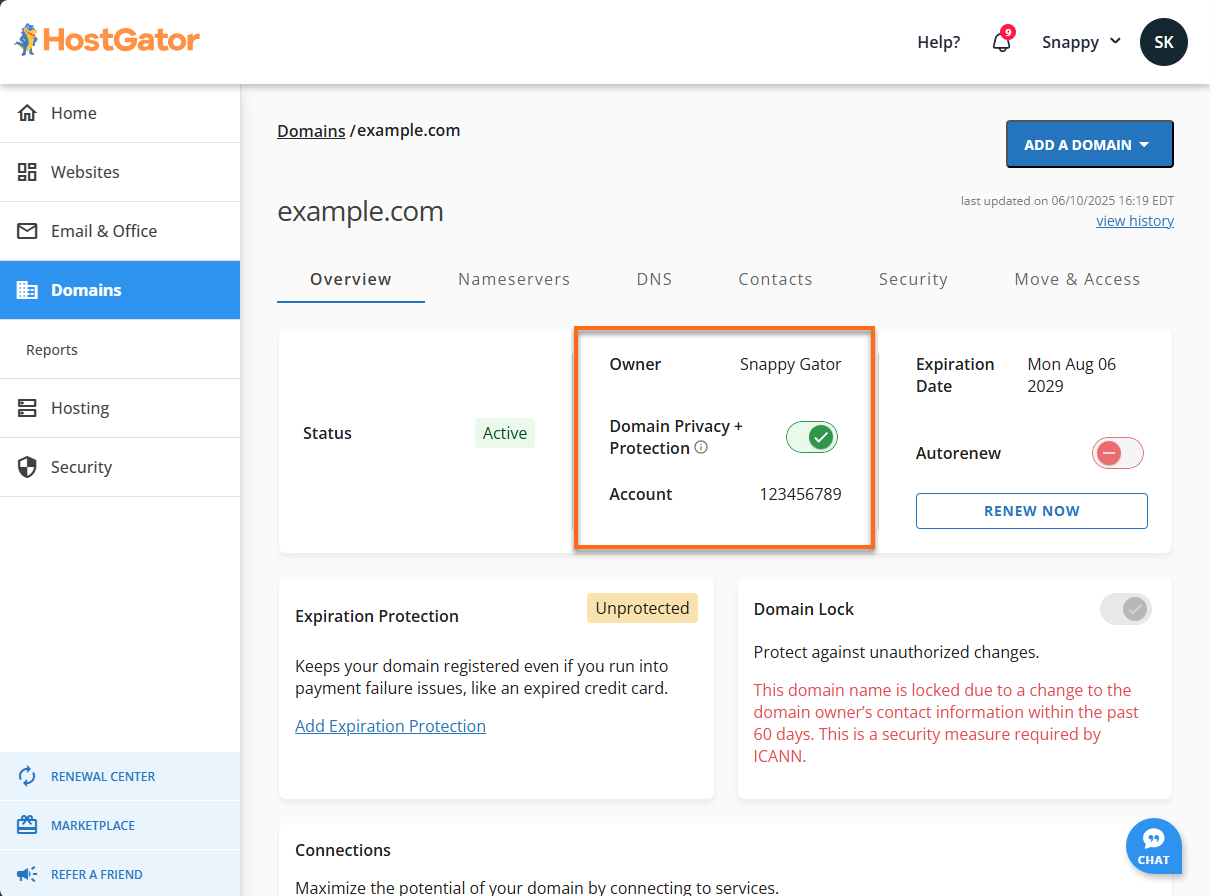Click the Add Expiration Protection link
This screenshot has height=896, width=1211.
(390, 725)
